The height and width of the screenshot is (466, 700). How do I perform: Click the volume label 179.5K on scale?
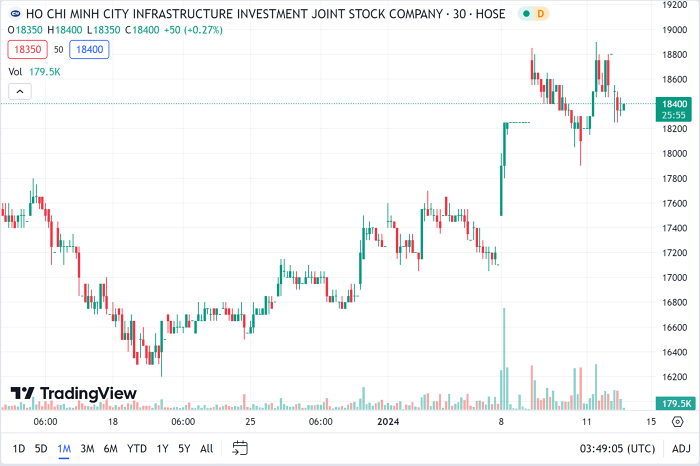676,404
